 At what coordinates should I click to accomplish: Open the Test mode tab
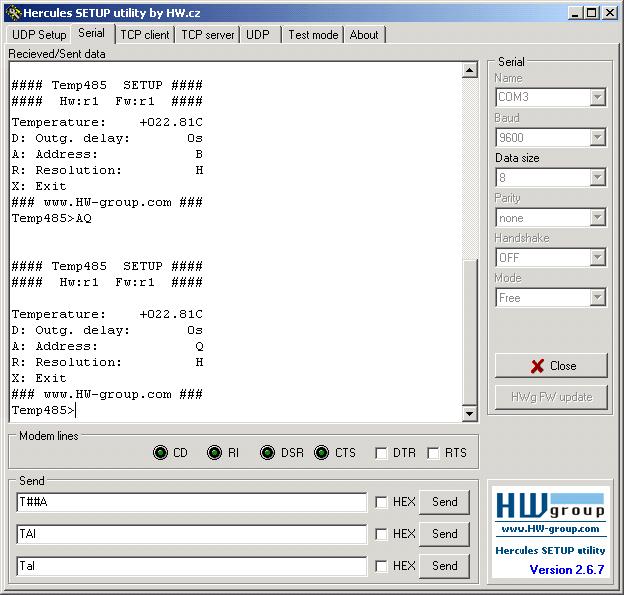(x=313, y=35)
